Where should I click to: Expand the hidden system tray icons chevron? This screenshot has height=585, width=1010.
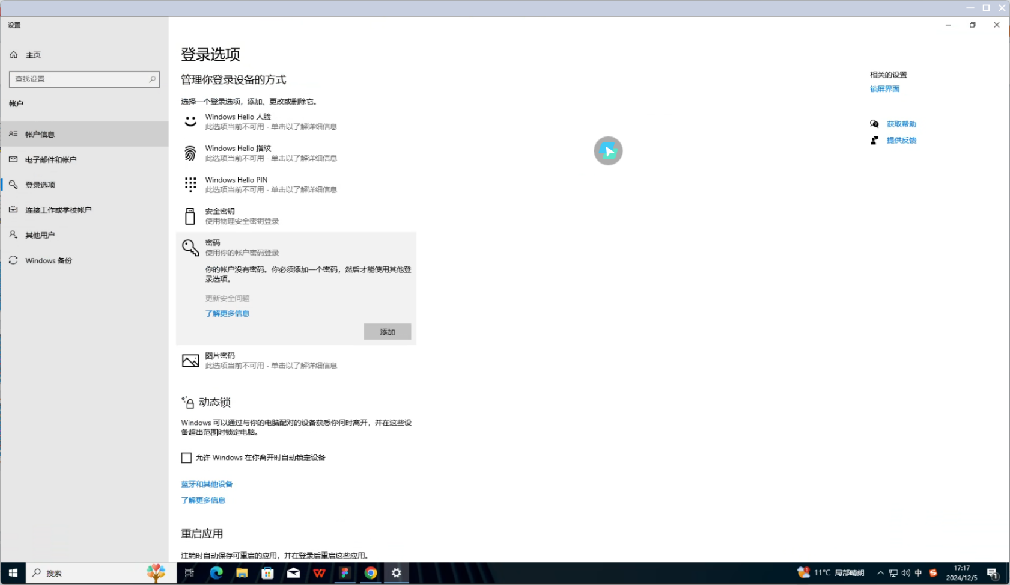pyautogui.click(x=880, y=573)
